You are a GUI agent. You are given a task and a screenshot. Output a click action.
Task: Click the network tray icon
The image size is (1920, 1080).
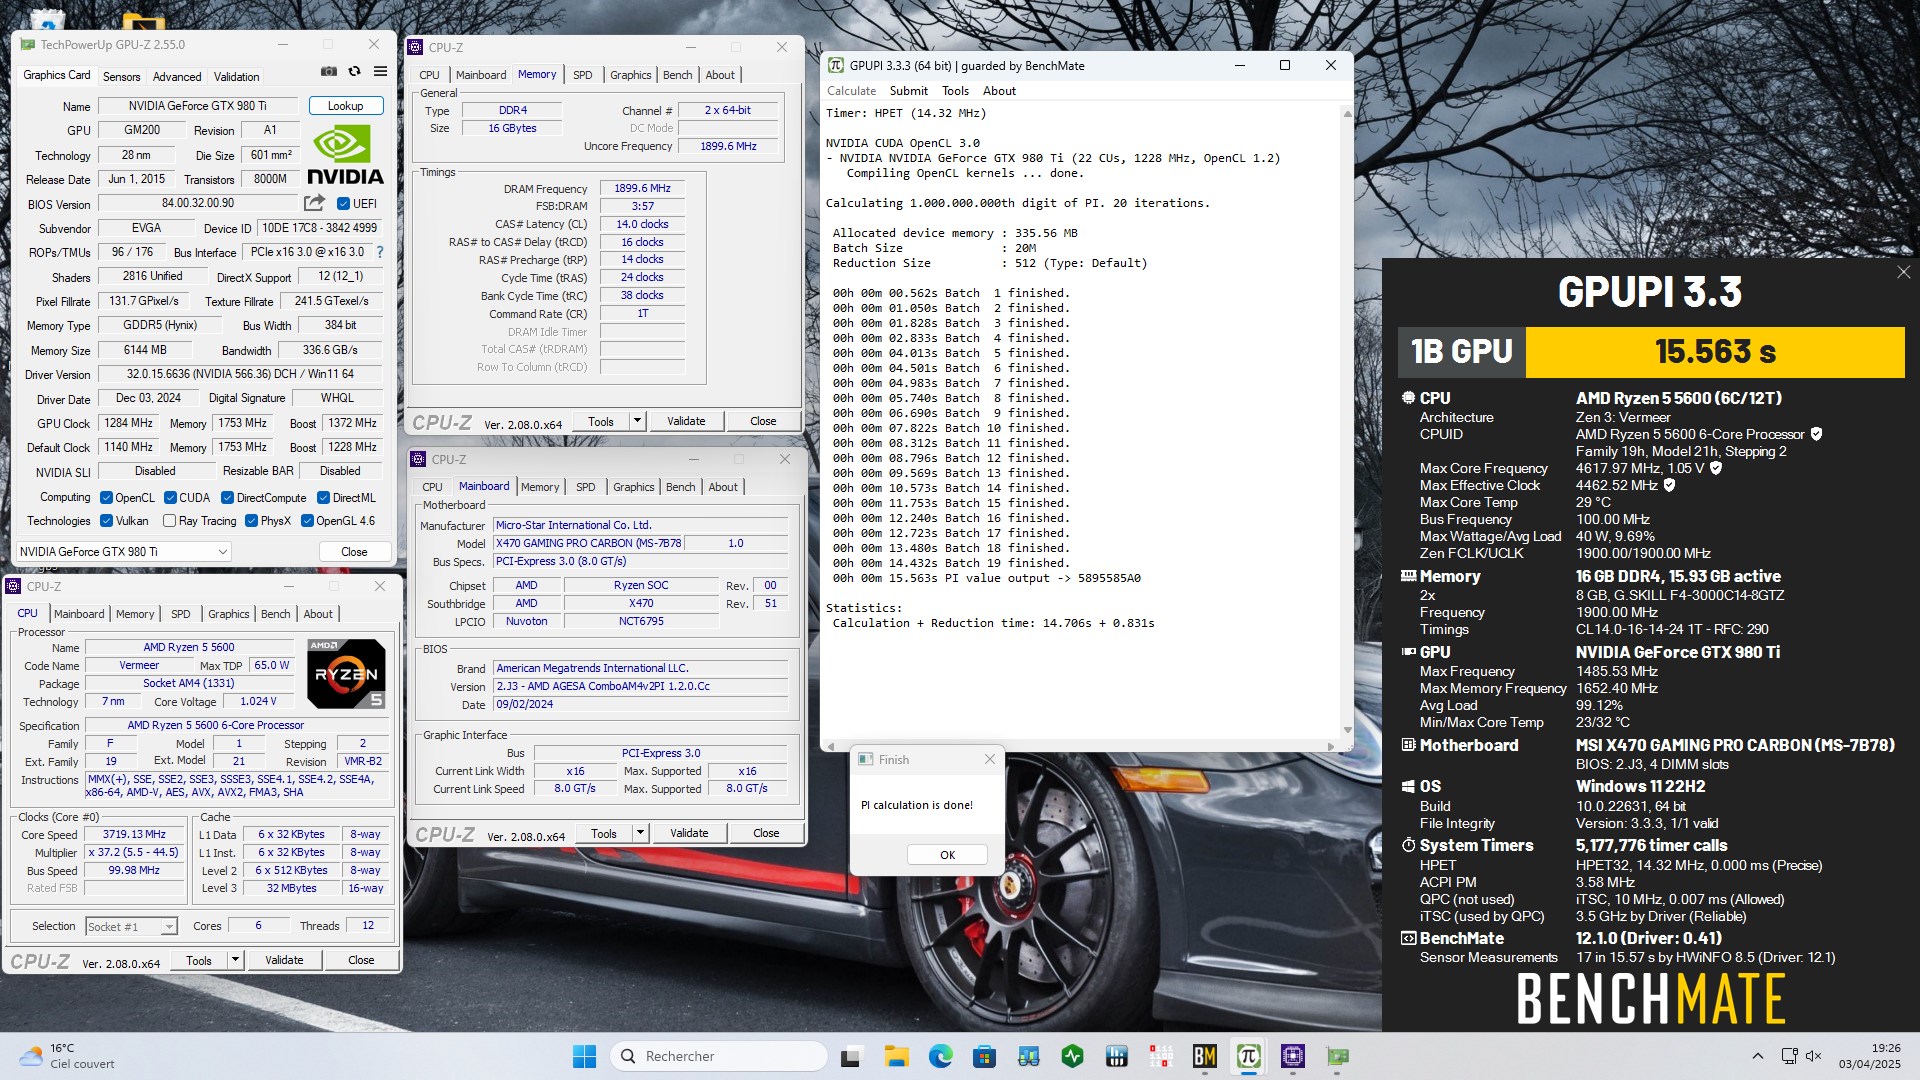click(1789, 1056)
